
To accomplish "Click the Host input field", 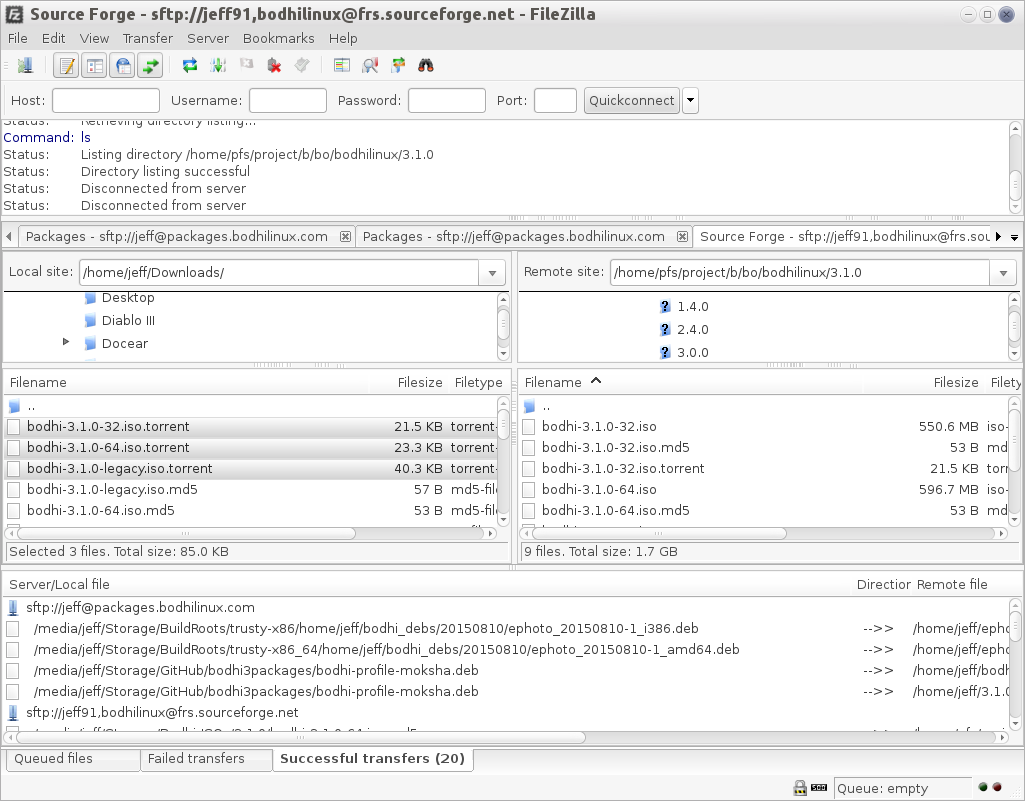I will click(106, 101).
